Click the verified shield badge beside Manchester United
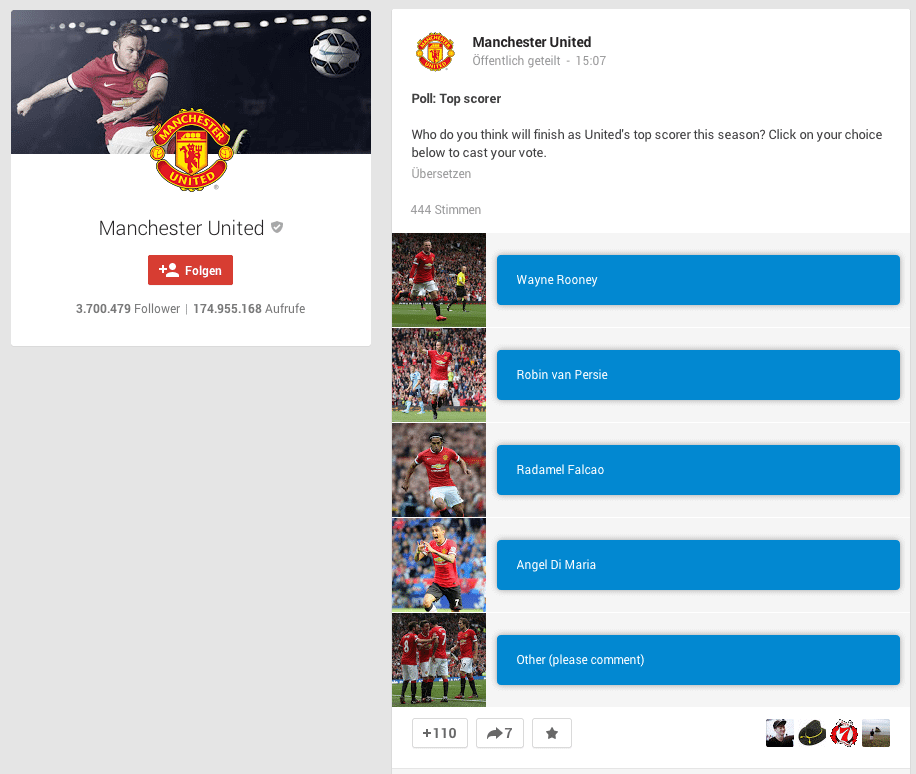The width and height of the screenshot is (916, 774). [x=277, y=227]
